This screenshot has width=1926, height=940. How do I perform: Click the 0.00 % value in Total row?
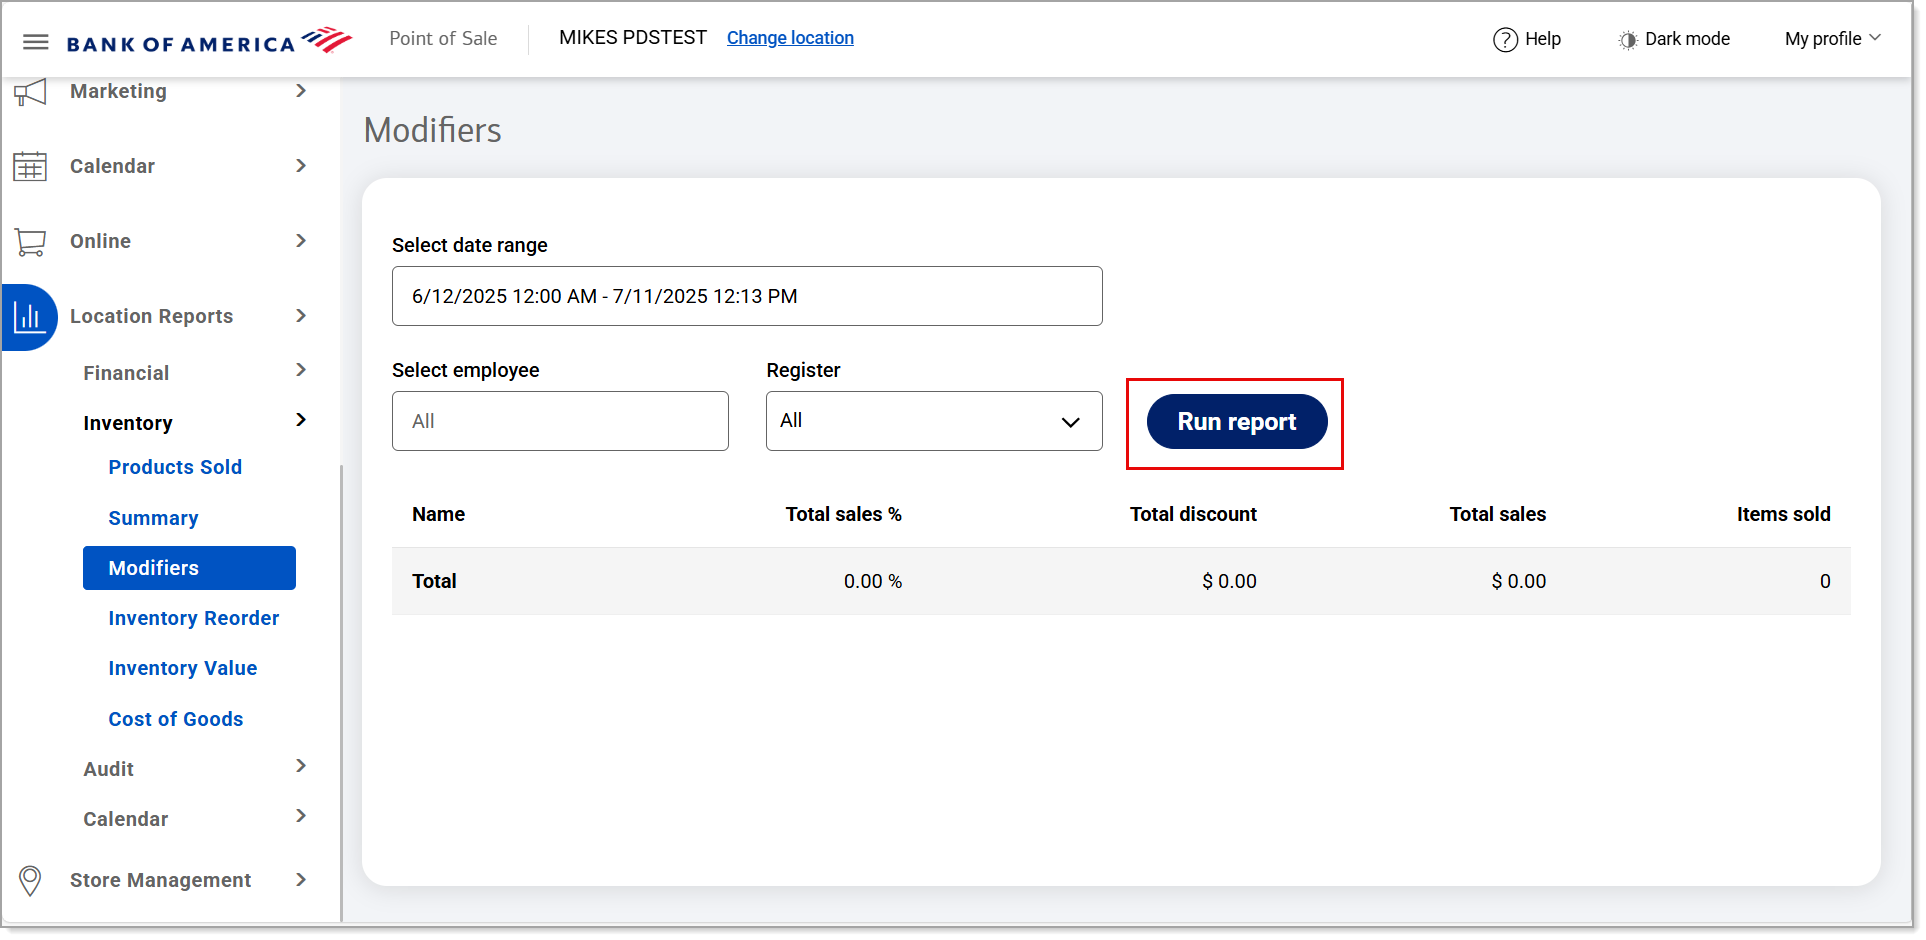872,581
